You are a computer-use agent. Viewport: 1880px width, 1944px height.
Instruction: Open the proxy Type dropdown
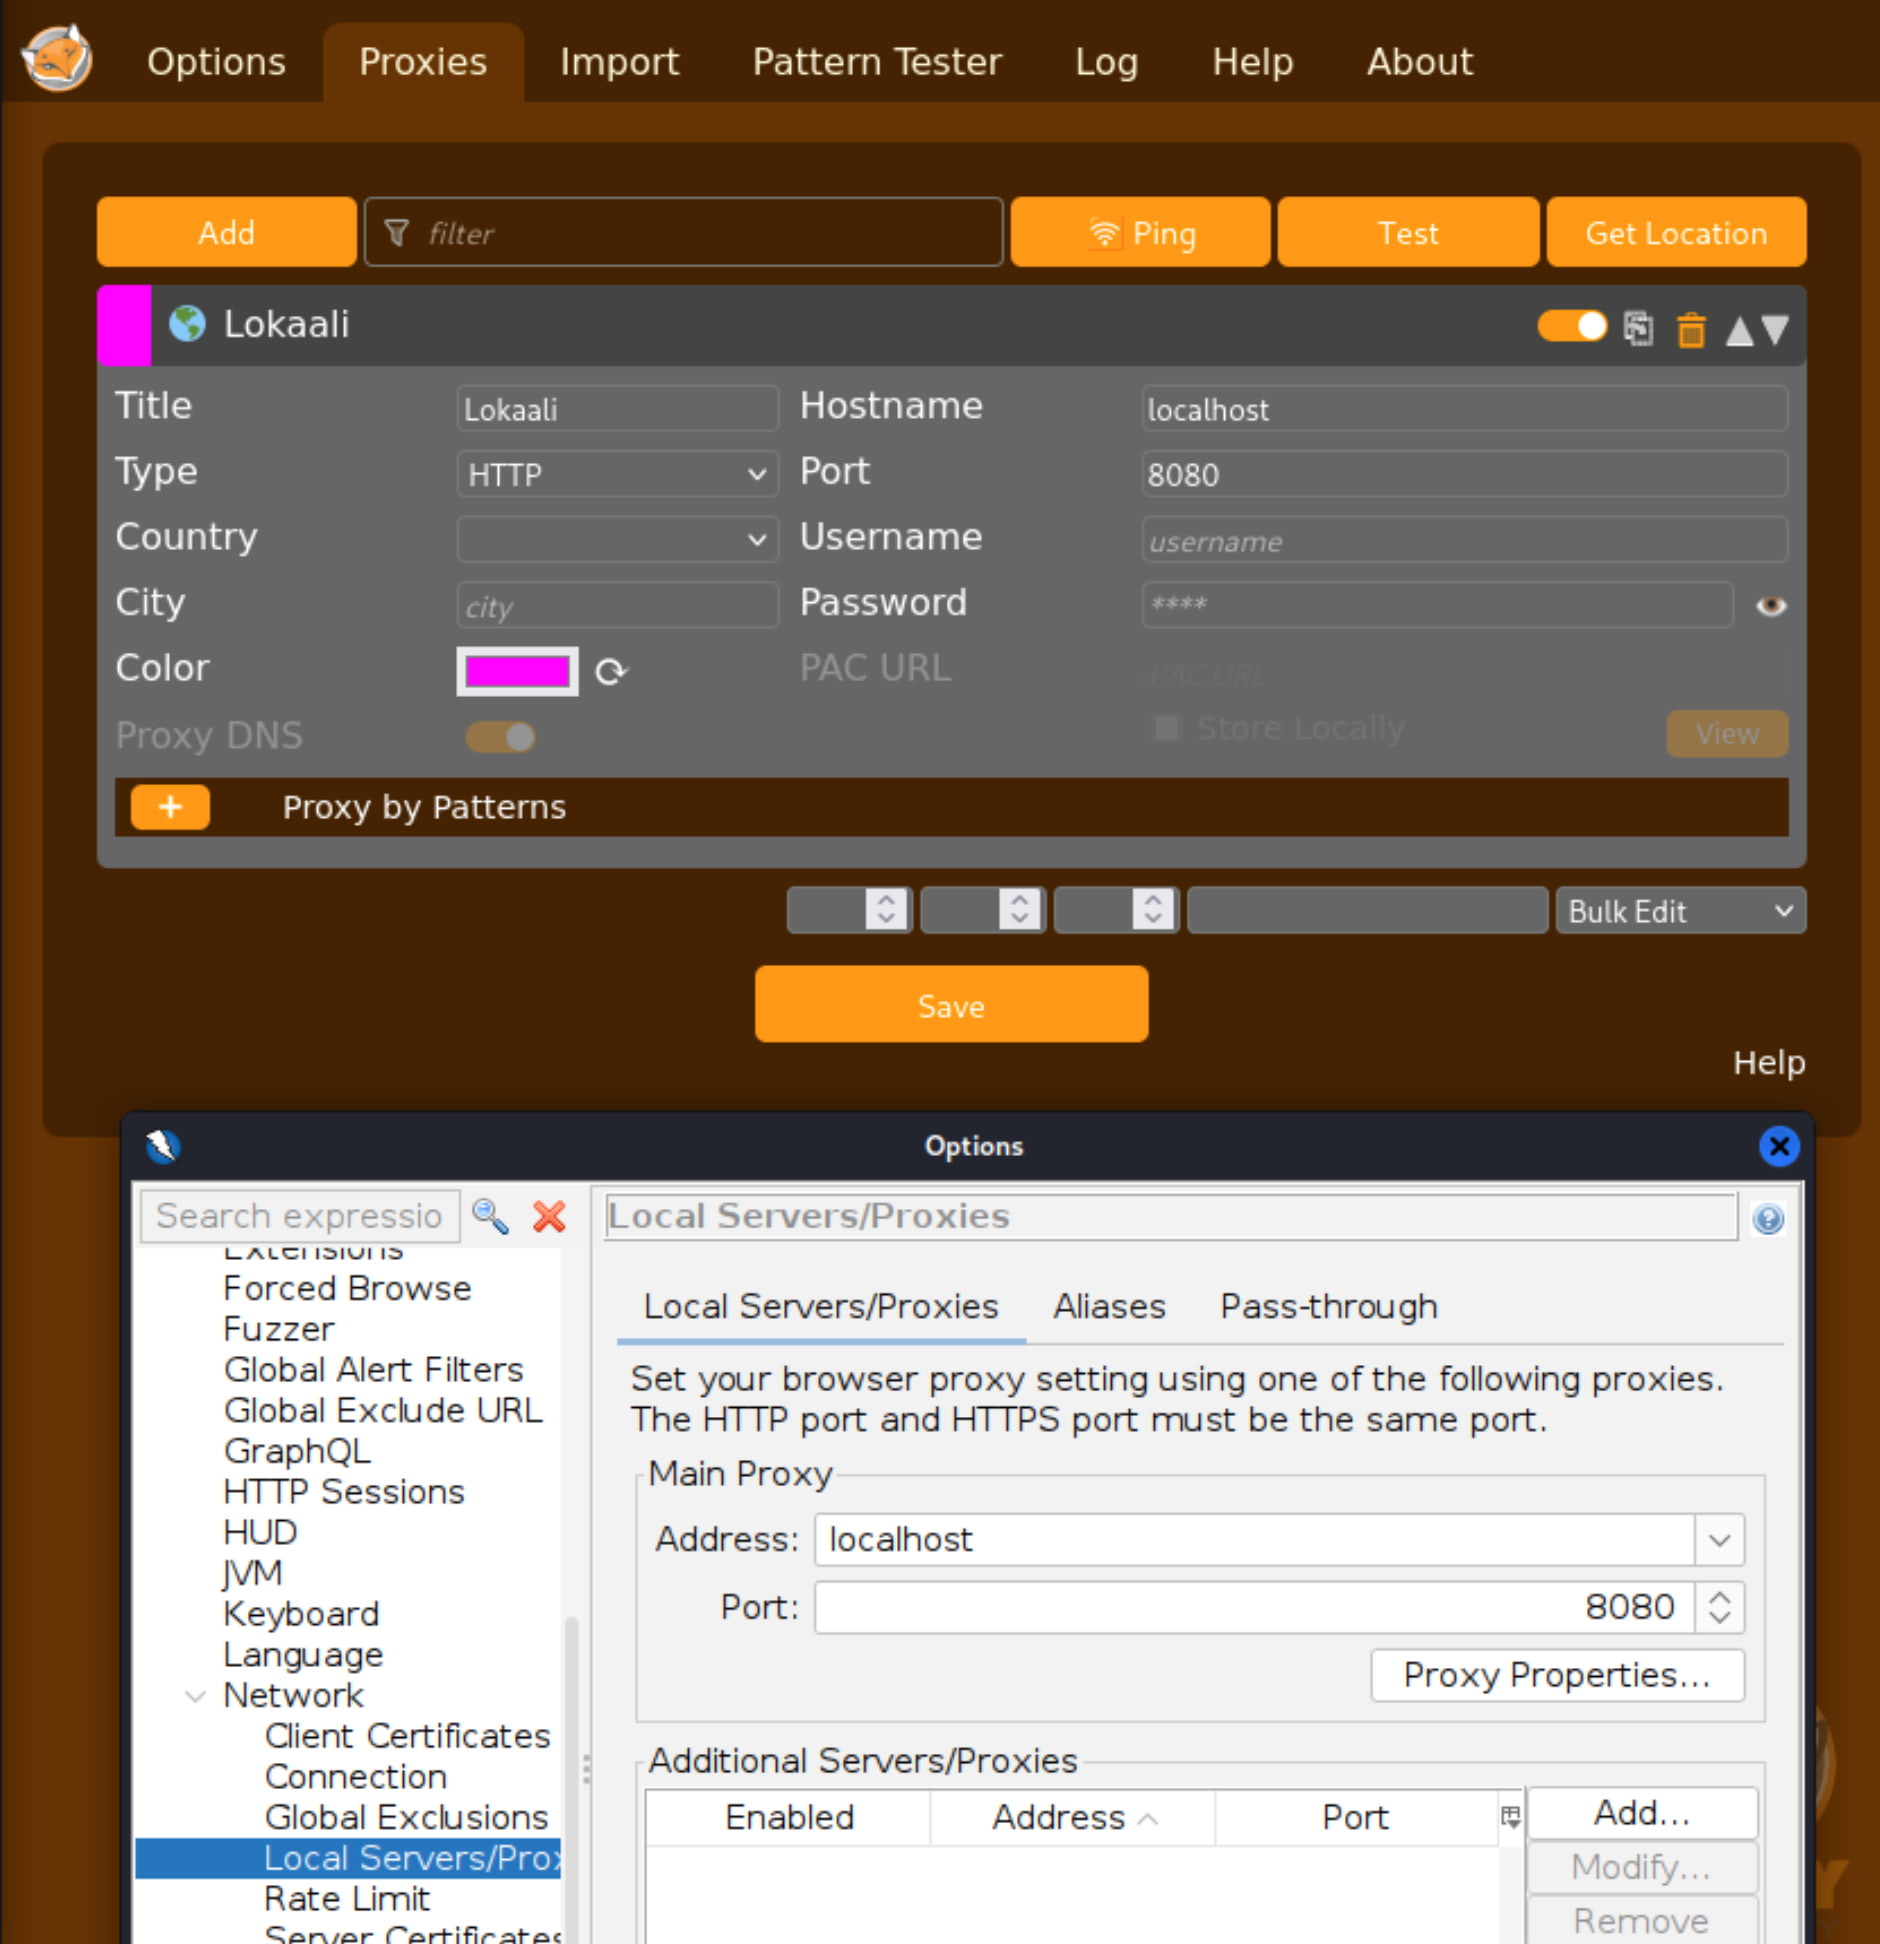[x=617, y=474]
